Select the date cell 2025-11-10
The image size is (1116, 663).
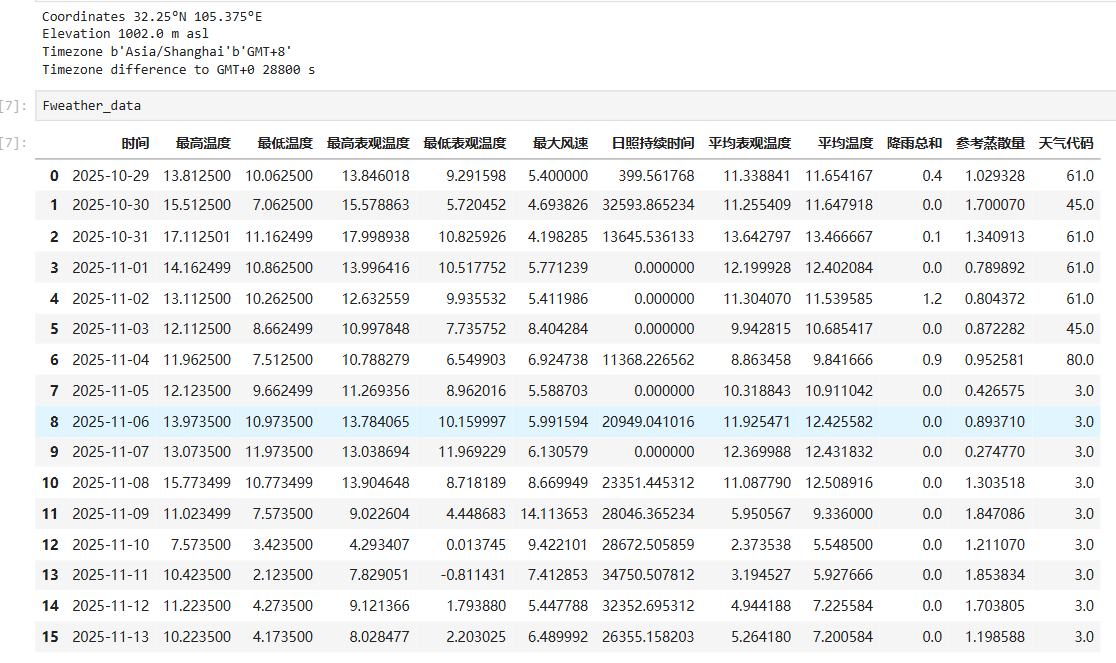pyautogui.click(x=111, y=545)
